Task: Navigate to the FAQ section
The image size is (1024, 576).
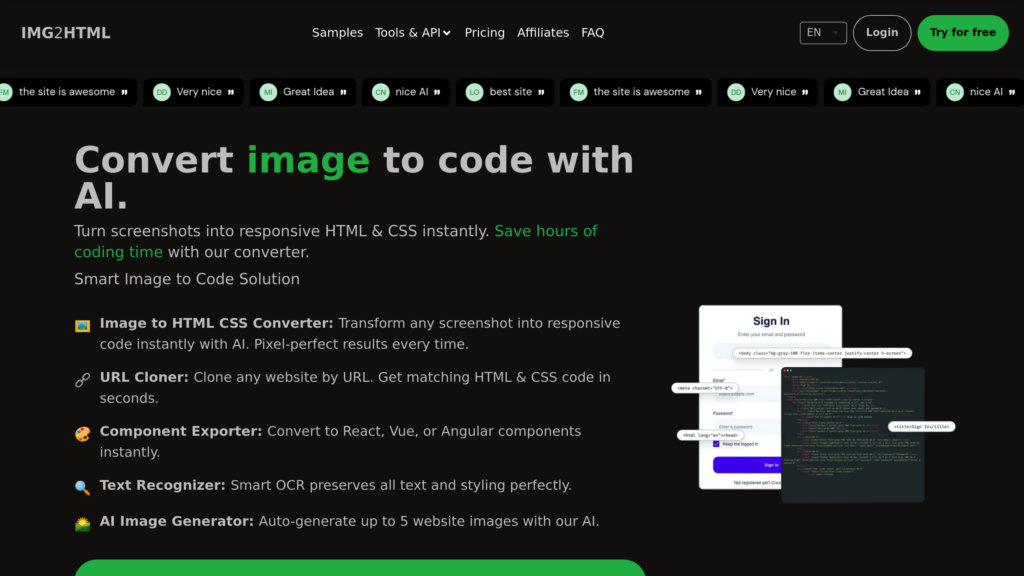Action: (592, 33)
